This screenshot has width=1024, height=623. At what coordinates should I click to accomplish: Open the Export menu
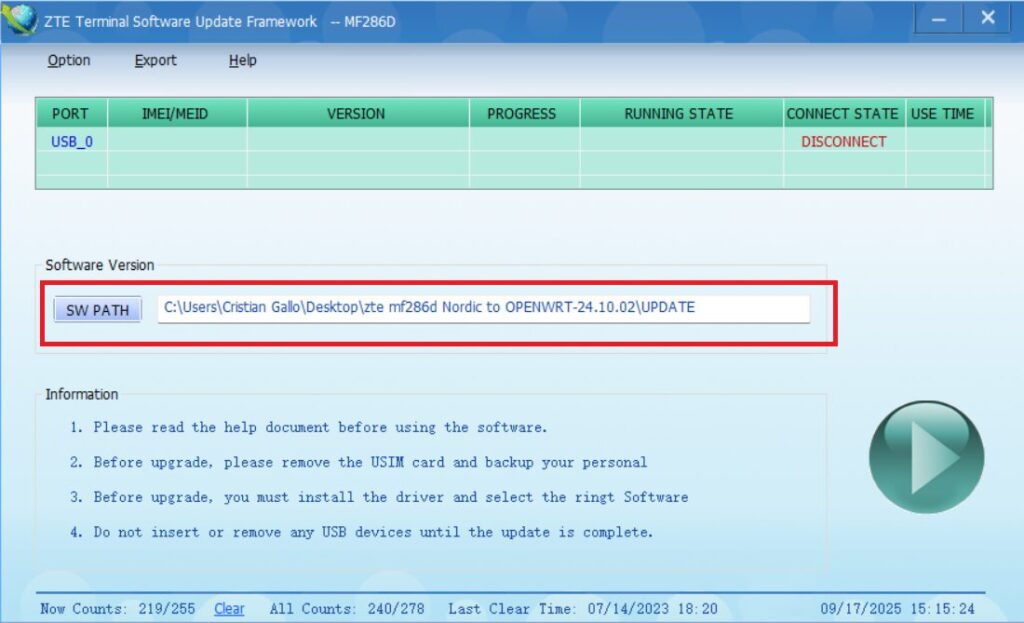point(156,61)
